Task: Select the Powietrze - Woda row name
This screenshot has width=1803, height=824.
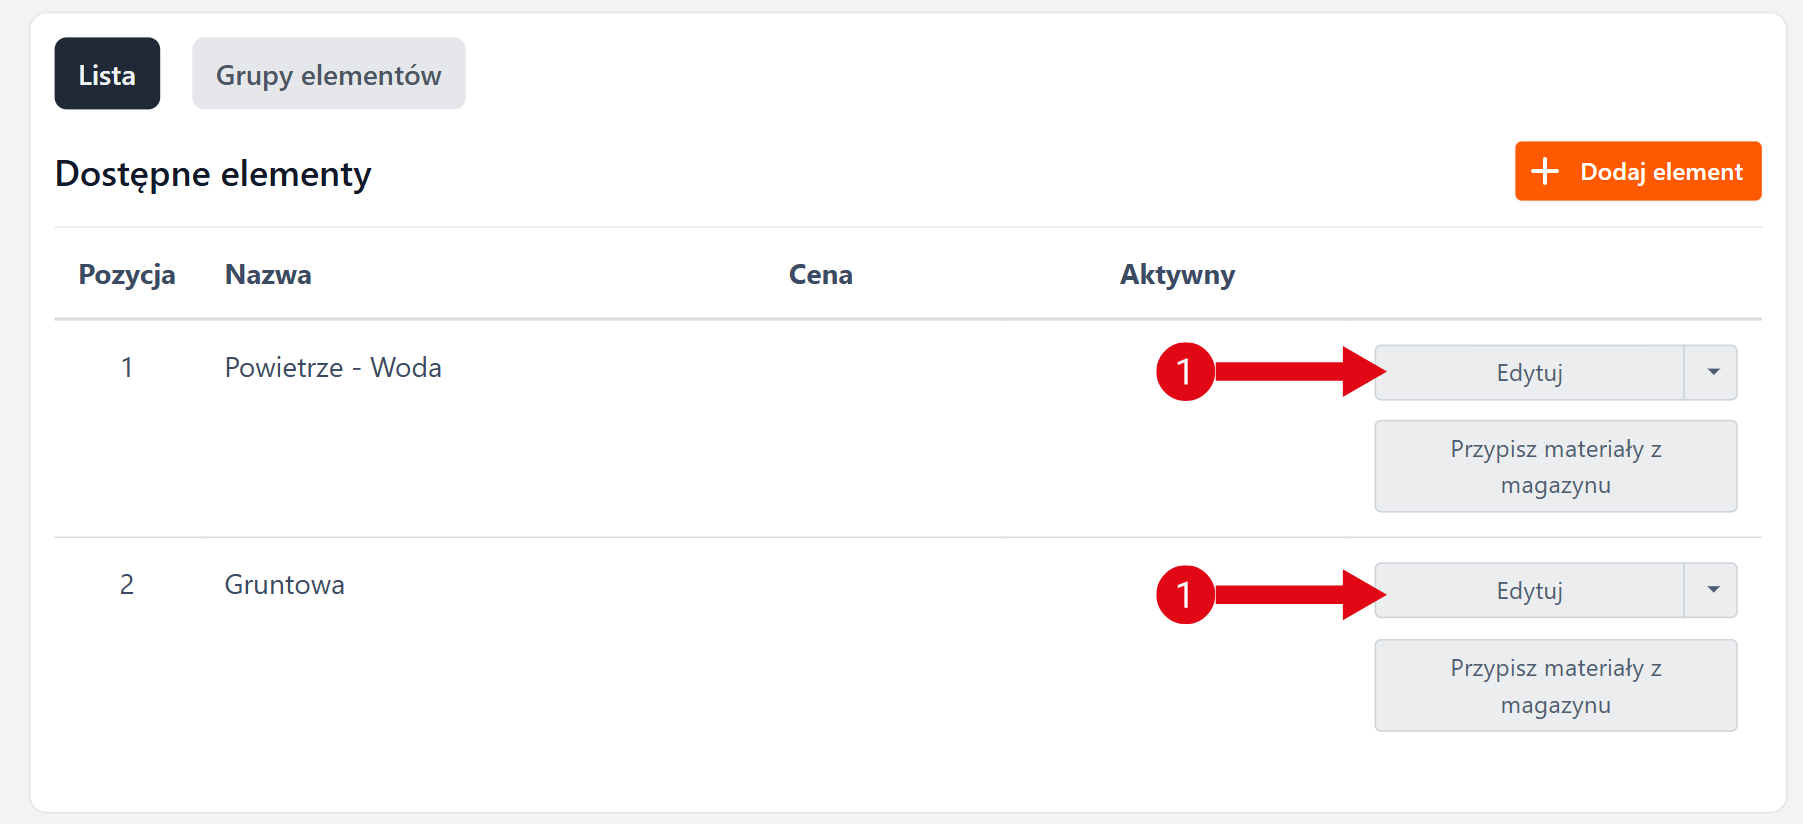Action: [333, 368]
